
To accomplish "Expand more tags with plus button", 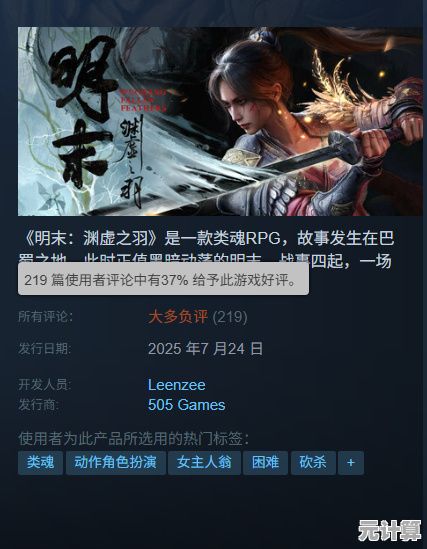I will (351, 463).
